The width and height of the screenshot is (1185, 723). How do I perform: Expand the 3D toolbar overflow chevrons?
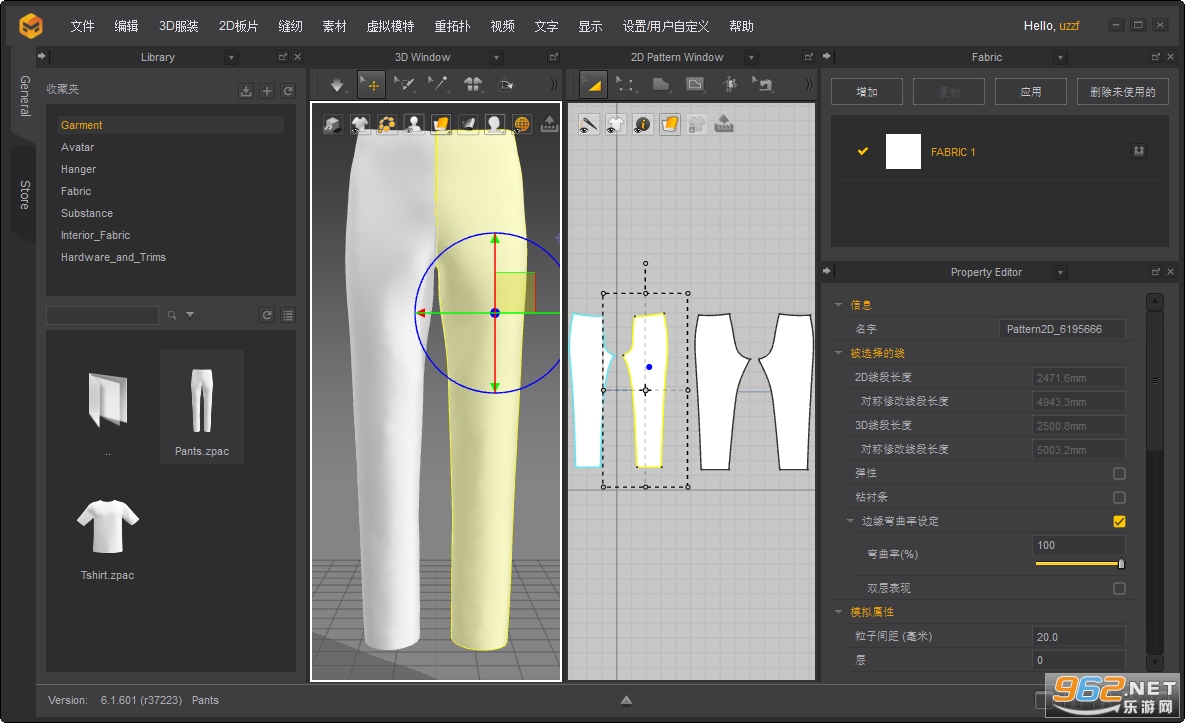pyautogui.click(x=554, y=85)
